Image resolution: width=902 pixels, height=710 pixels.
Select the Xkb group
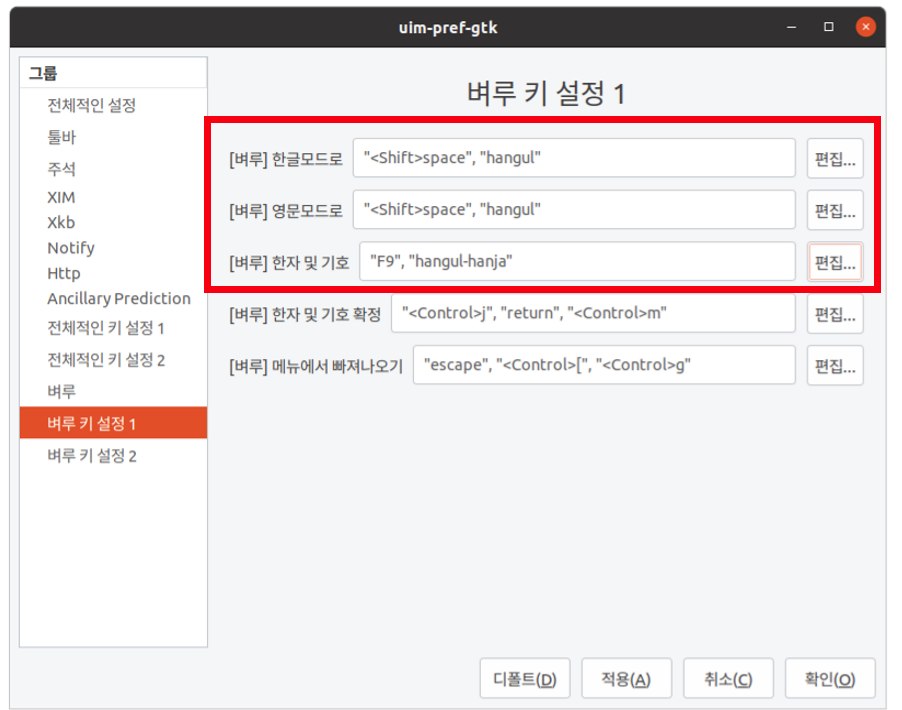[113, 223]
